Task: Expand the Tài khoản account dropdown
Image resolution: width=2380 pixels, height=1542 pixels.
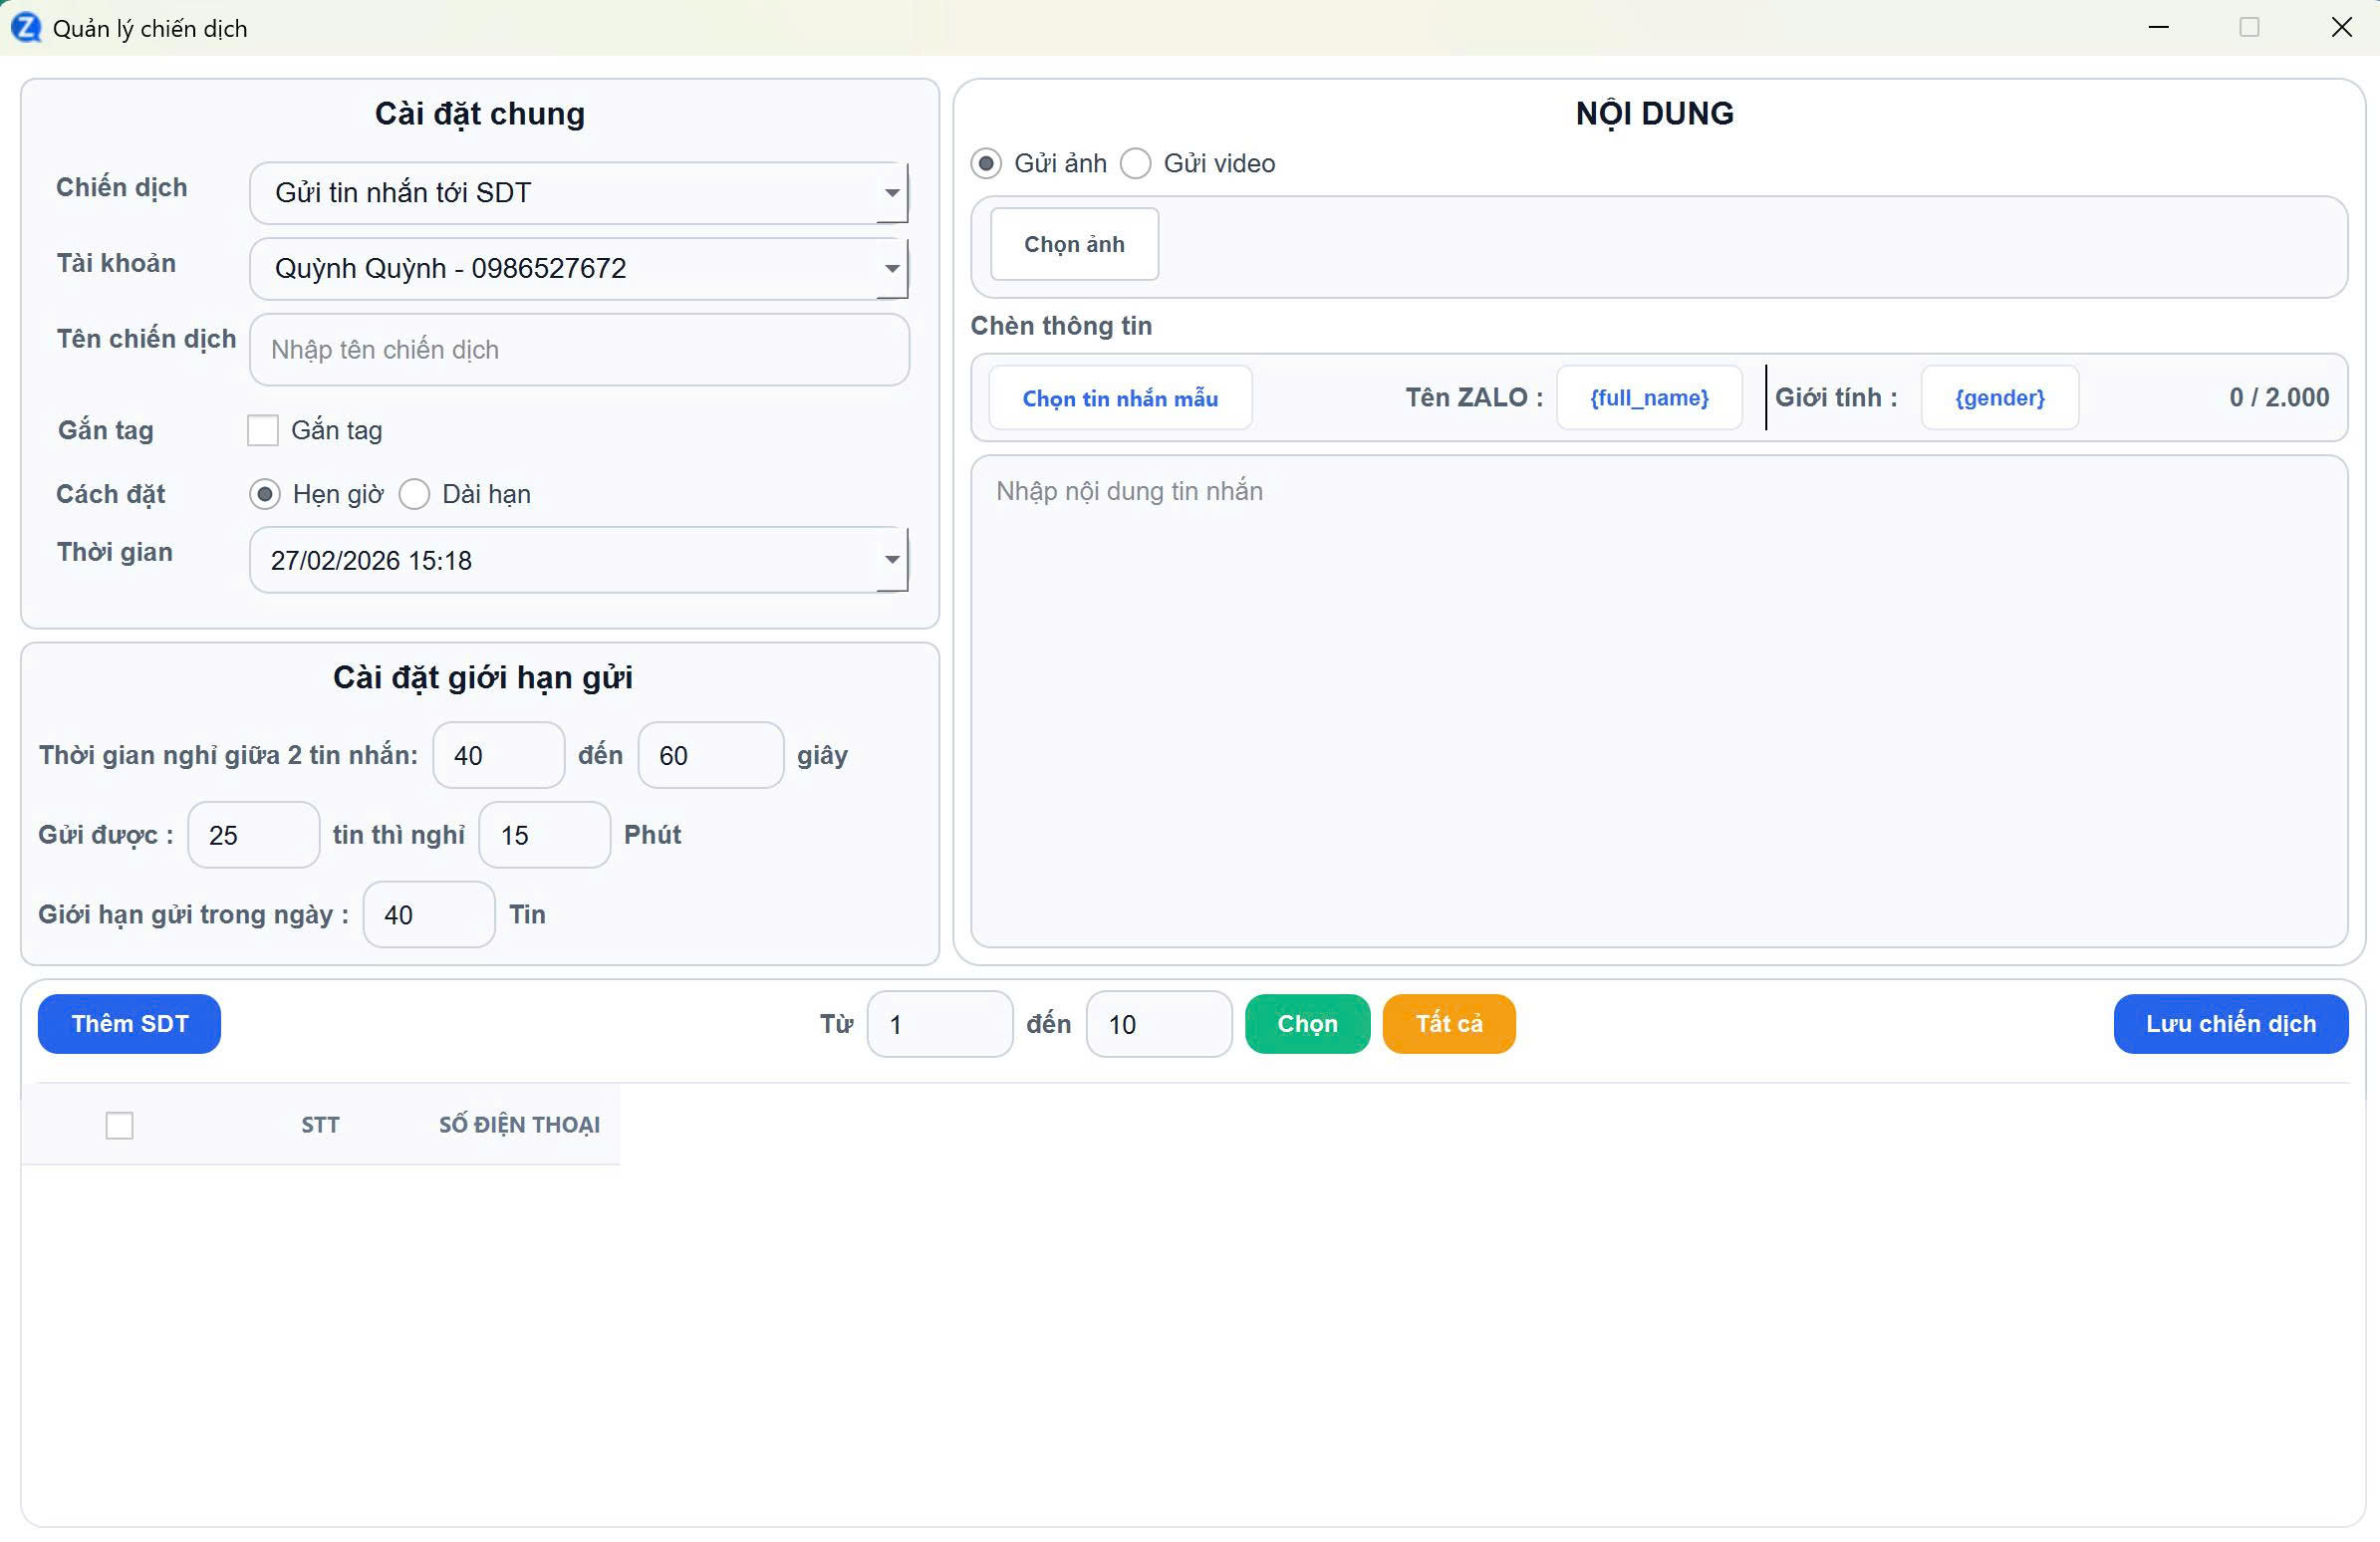Action: pos(891,268)
